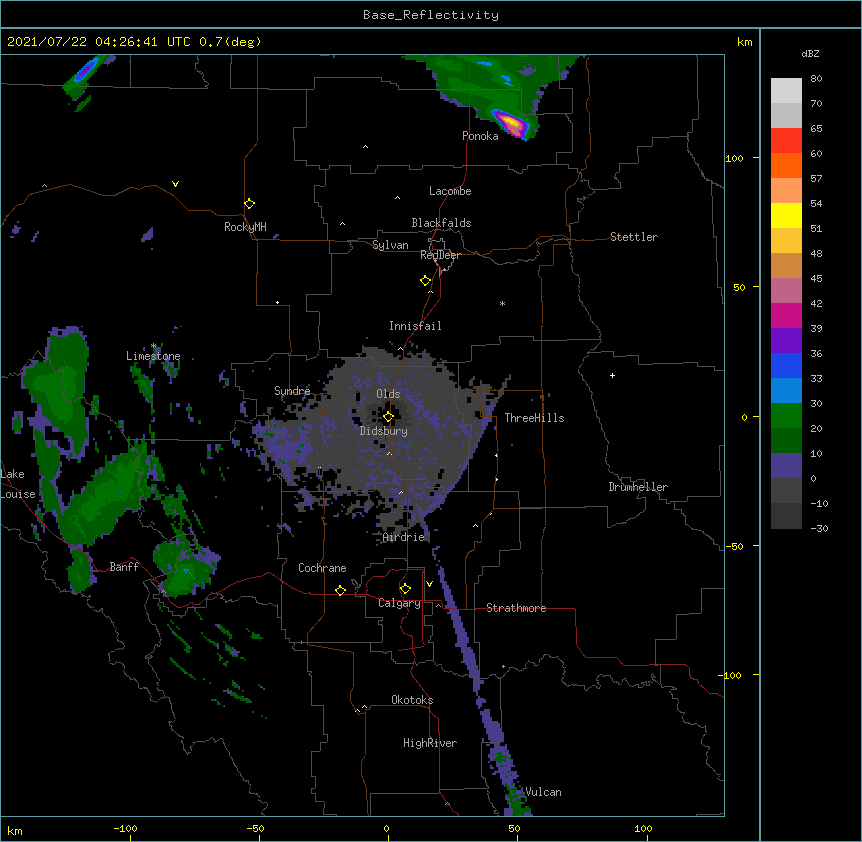Pick the orange 57-60 dBZ legend swatch
This screenshot has height=842, width=862.
tap(786, 165)
